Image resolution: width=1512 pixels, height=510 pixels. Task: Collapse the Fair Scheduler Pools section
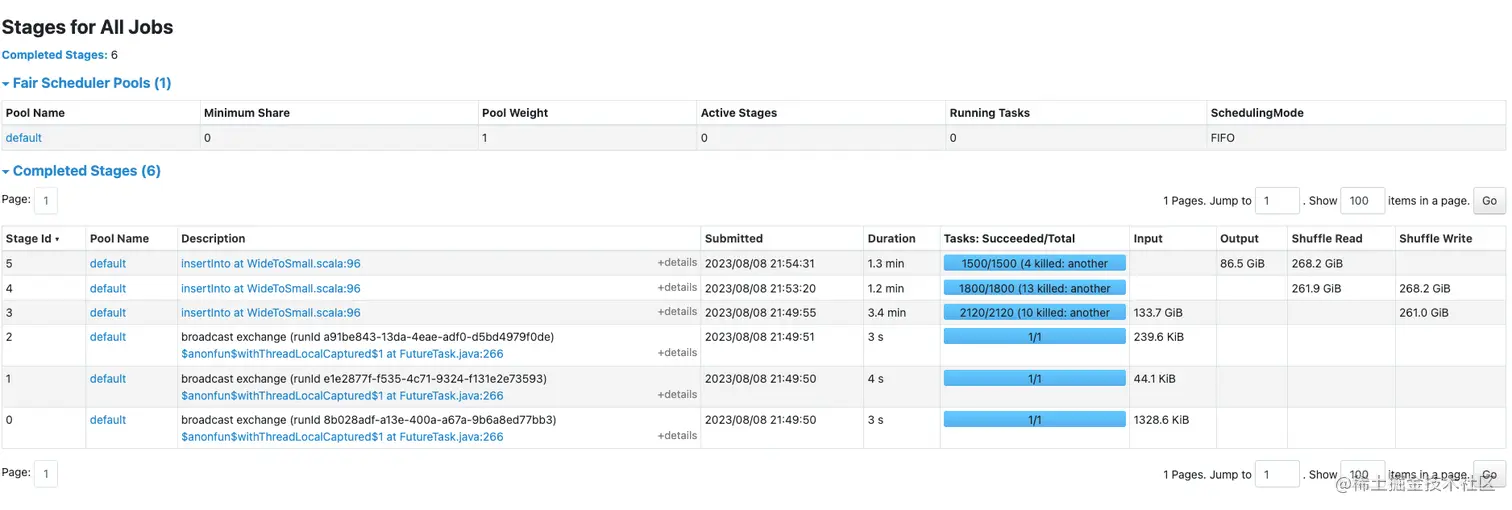pyautogui.click(x=87, y=83)
